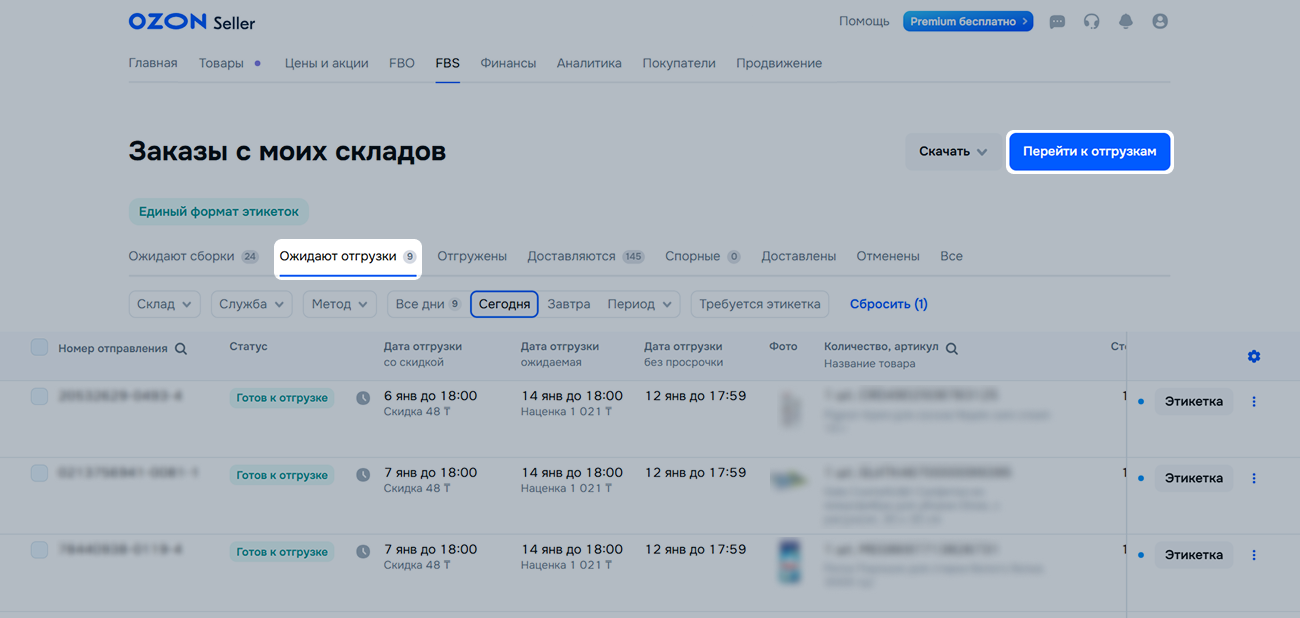Open the notifications bell
Screen dimensions: 1300x618
point(1126,22)
